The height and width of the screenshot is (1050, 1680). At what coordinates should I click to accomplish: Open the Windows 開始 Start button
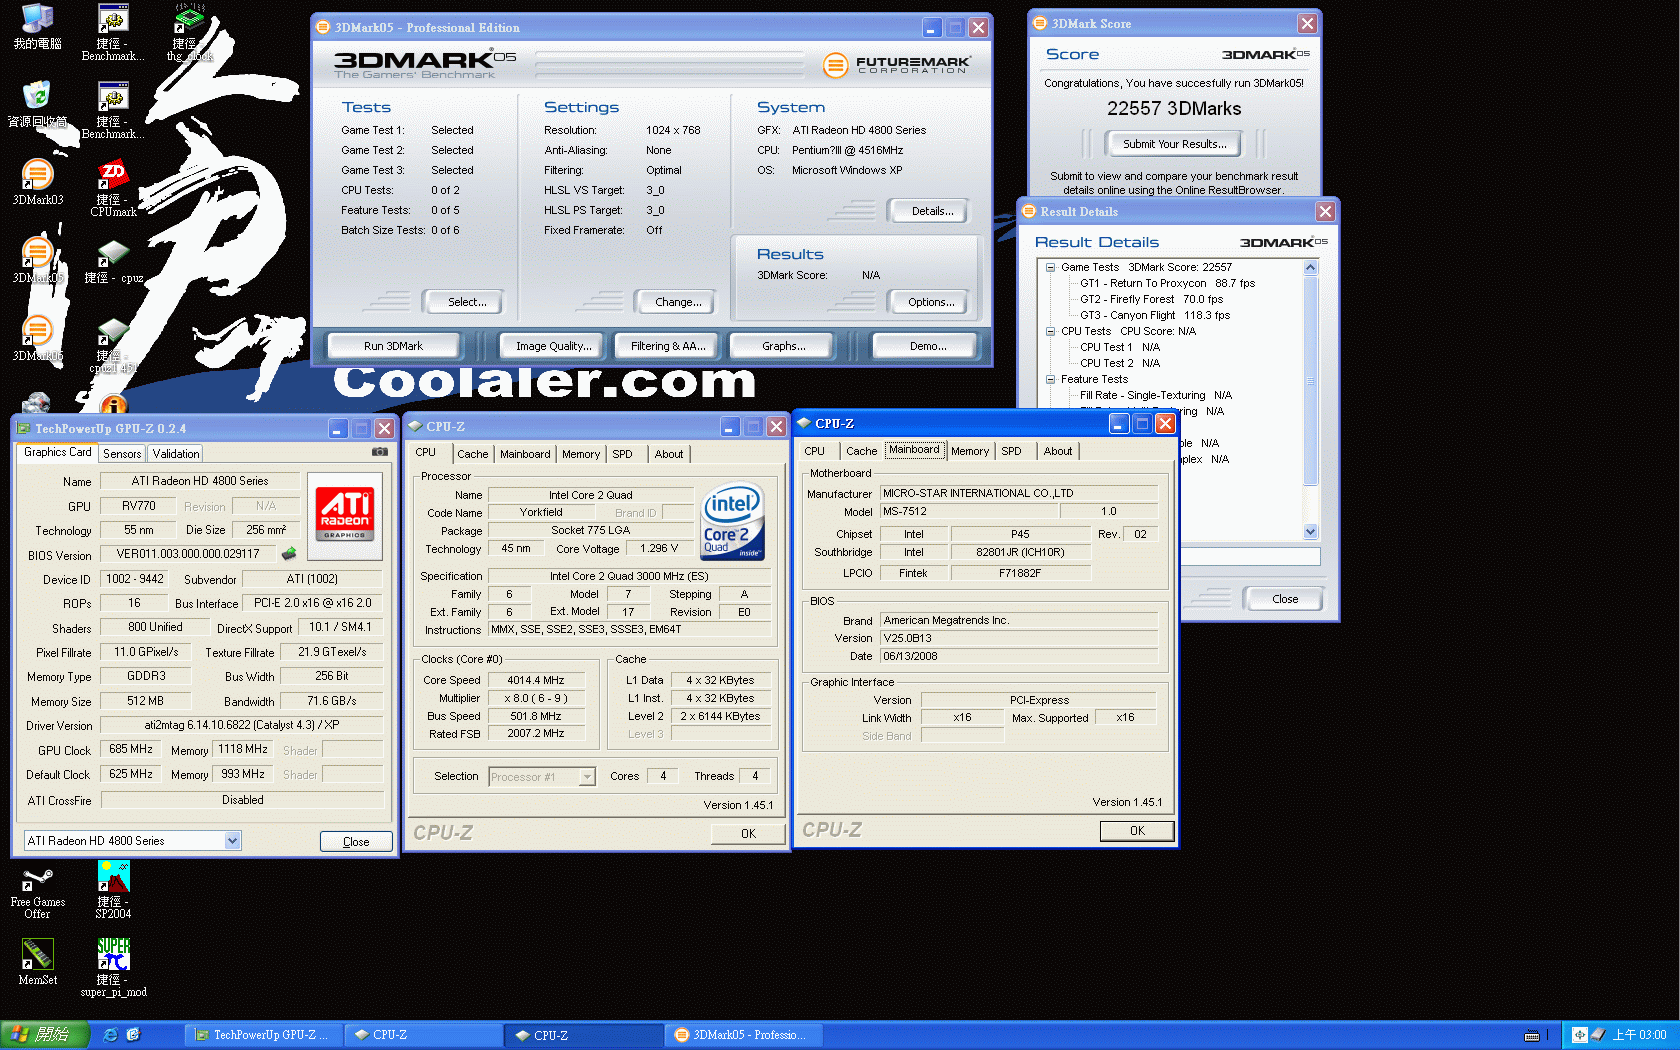(45, 1035)
